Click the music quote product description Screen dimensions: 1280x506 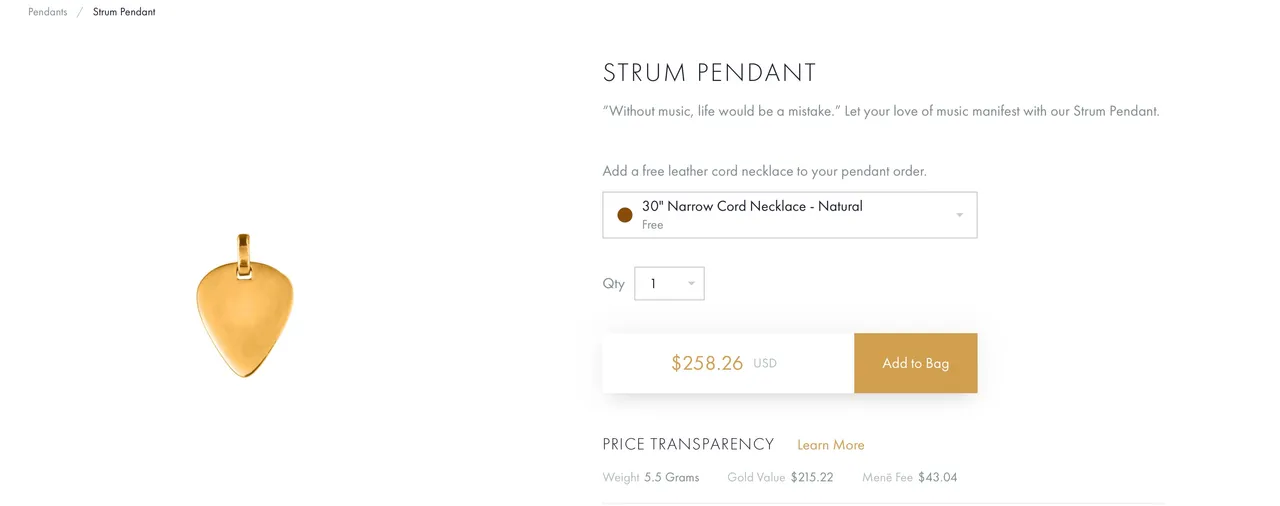tap(881, 111)
